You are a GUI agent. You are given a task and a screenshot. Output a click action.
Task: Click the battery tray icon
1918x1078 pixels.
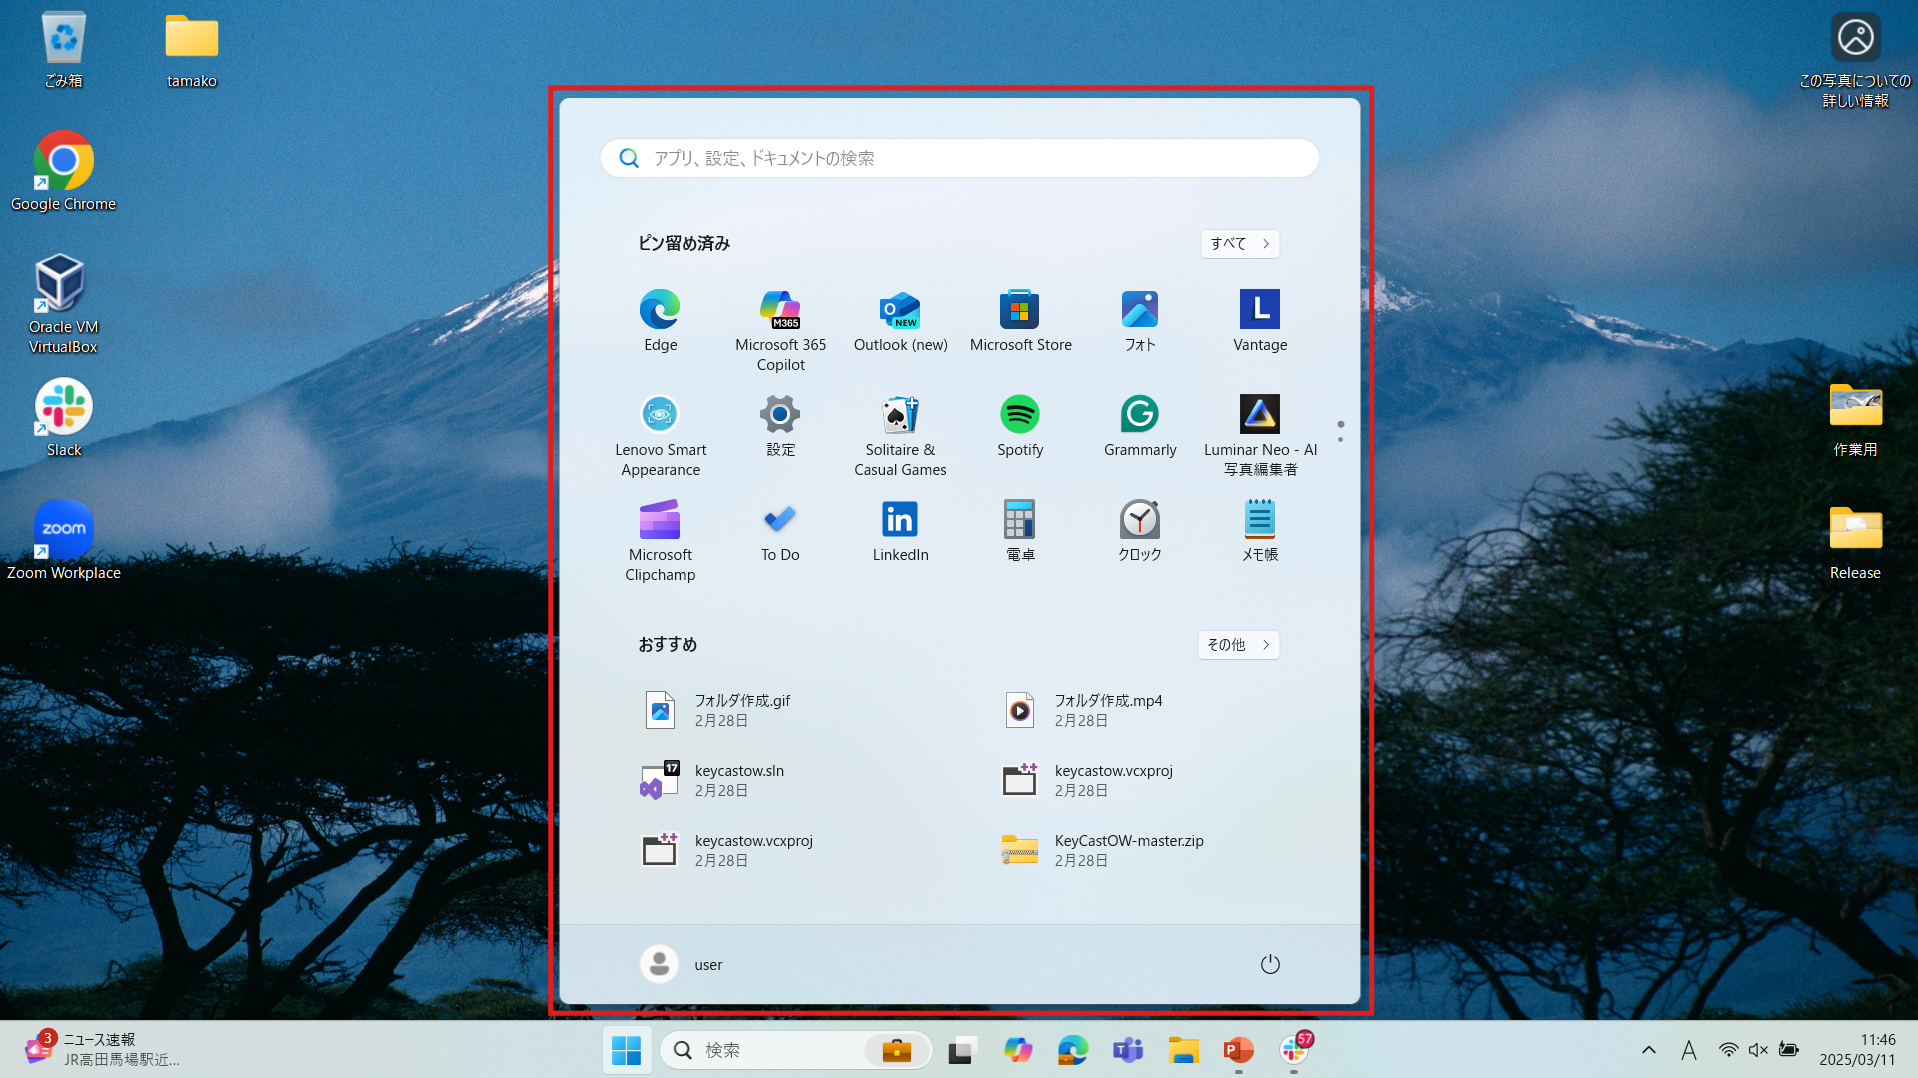[1789, 1050]
